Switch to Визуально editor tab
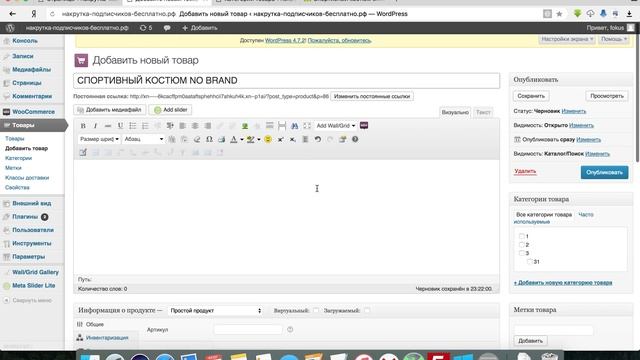This screenshot has height=360, width=640. (455, 112)
